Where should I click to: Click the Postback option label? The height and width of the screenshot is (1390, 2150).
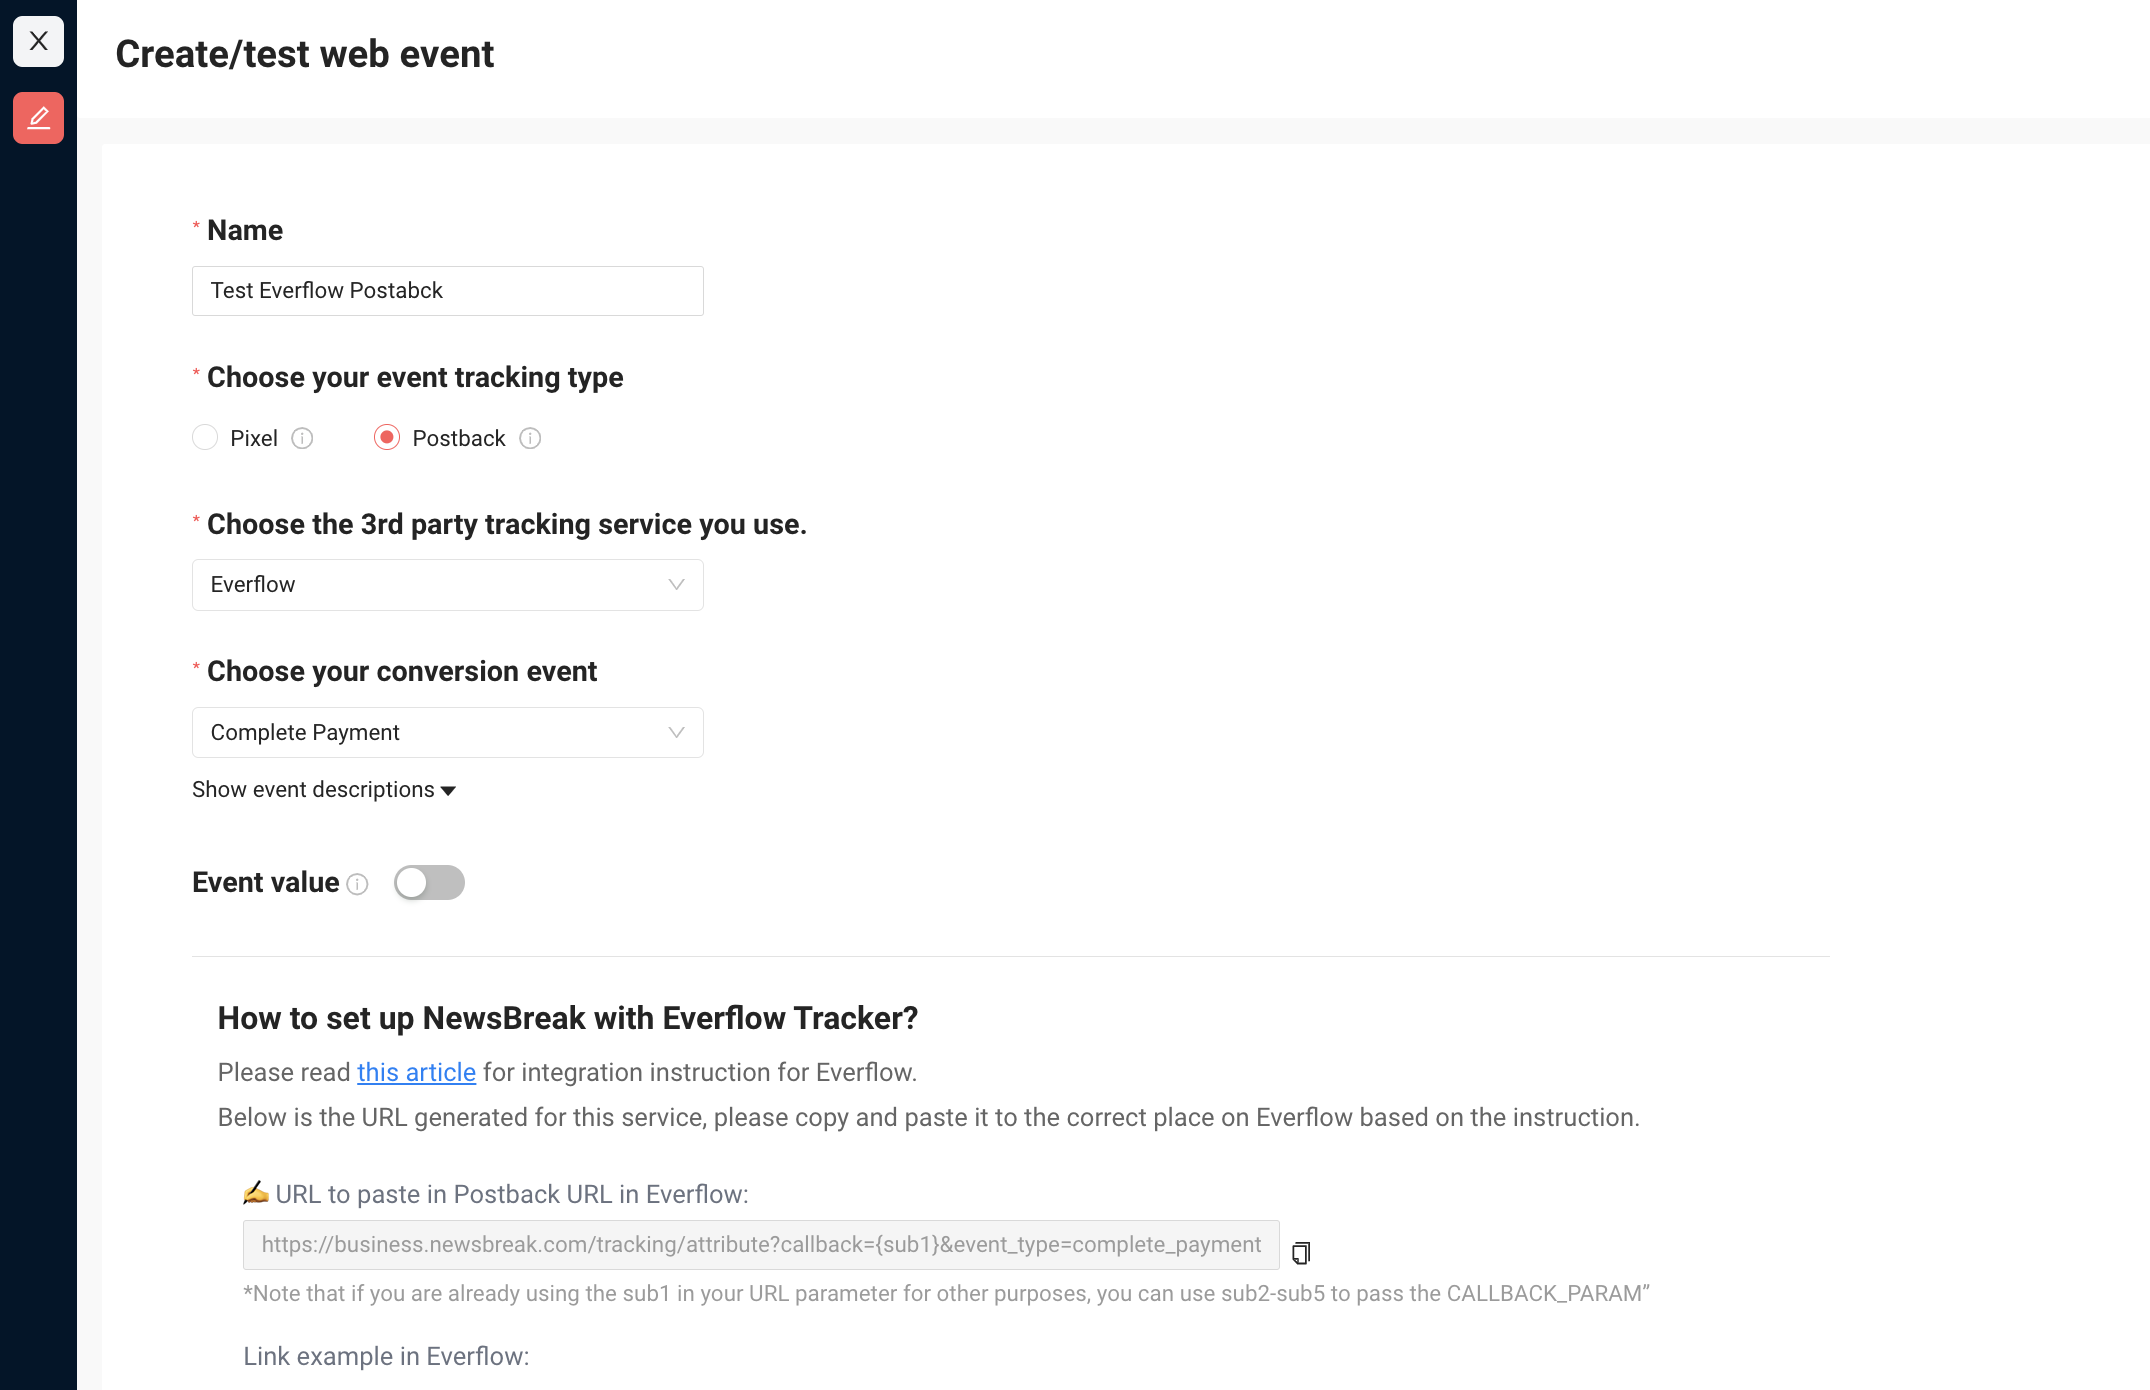pos(459,438)
